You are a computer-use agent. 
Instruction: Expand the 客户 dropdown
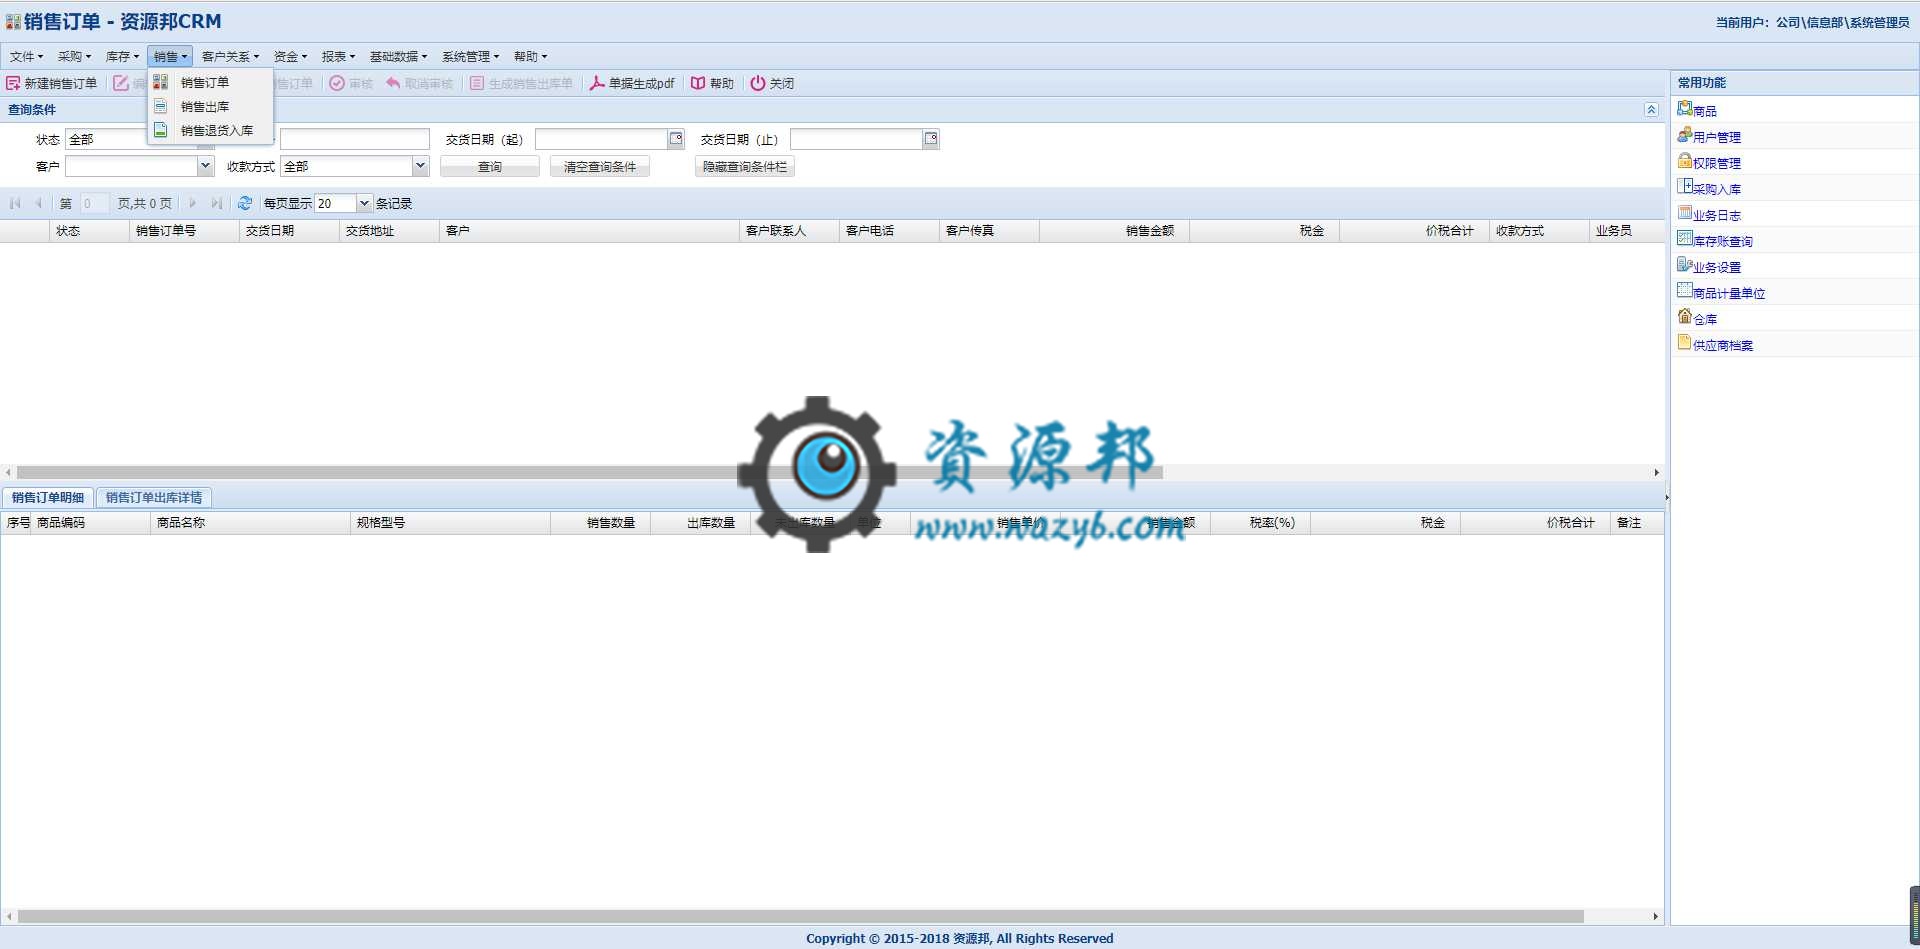(x=205, y=166)
